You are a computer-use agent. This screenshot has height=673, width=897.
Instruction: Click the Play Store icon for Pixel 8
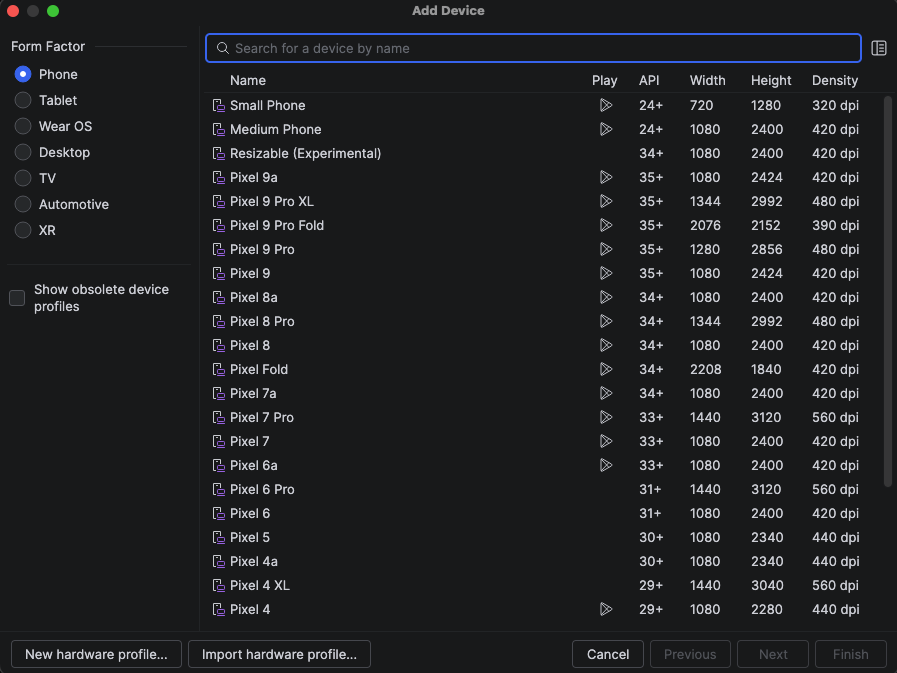pyautogui.click(x=606, y=346)
